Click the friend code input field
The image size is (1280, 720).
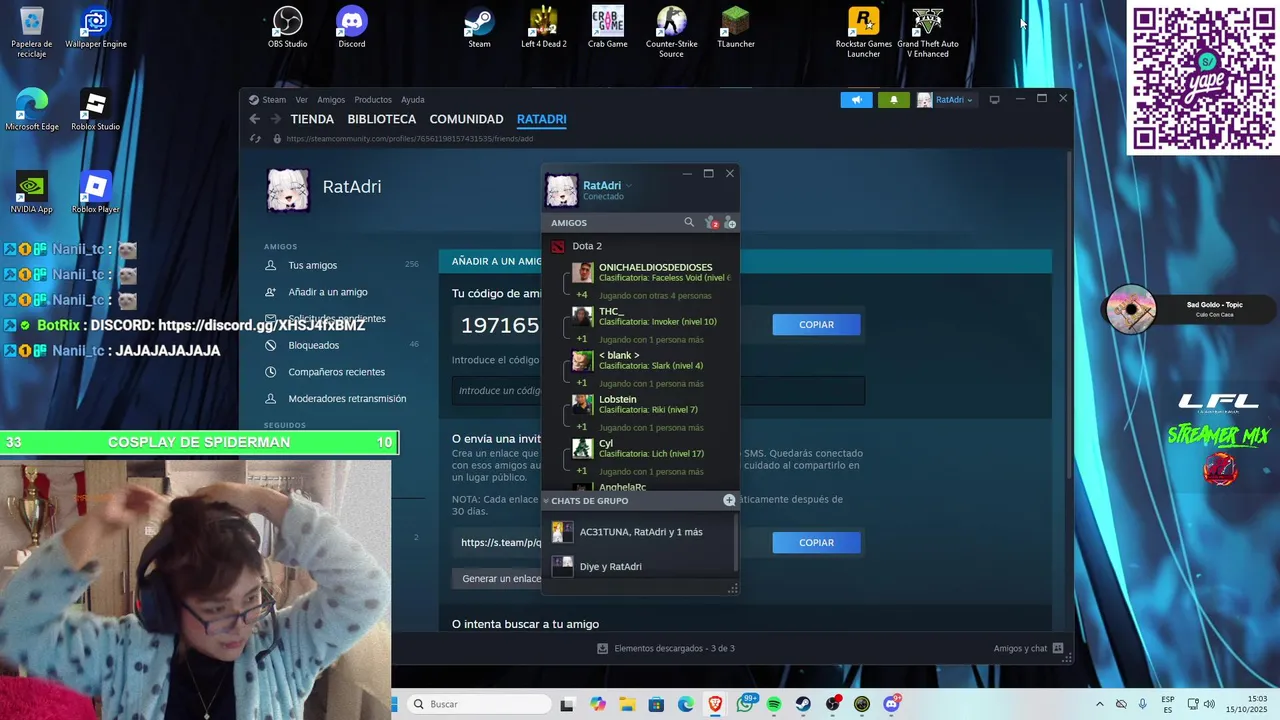click(658, 390)
